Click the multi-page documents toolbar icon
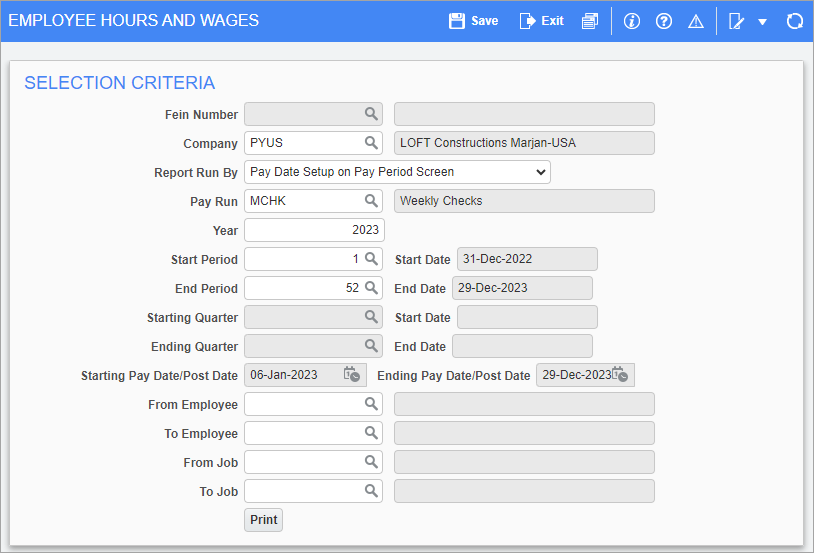This screenshot has width=814, height=553. coord(590,21)
